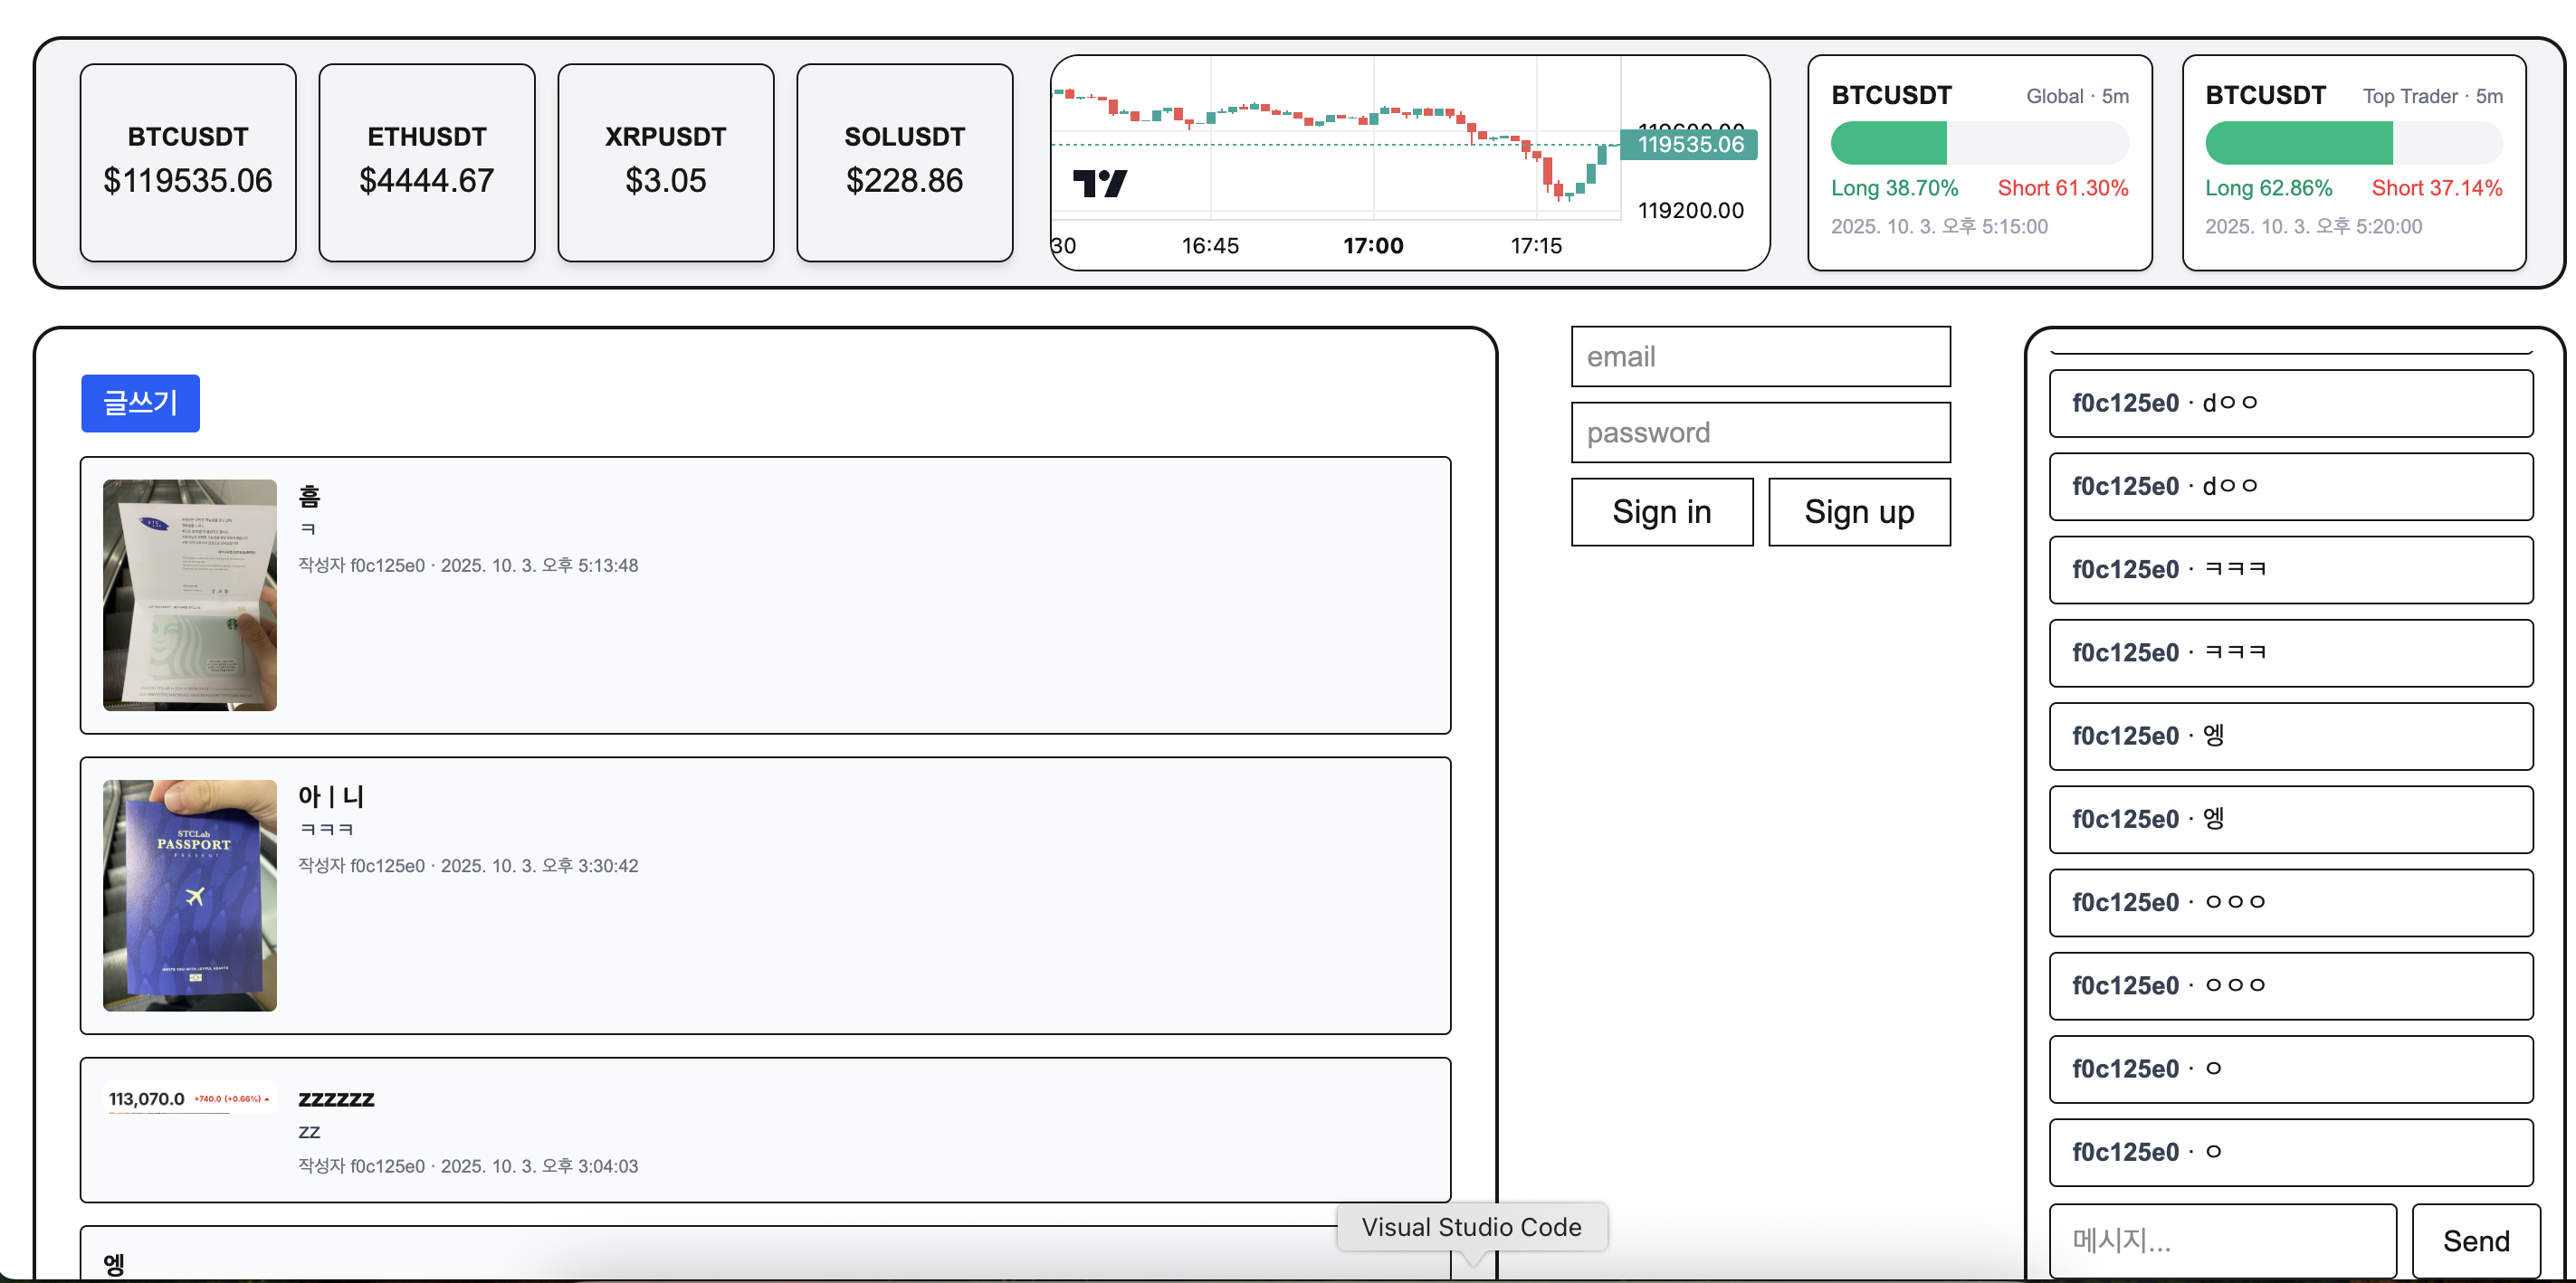Select the XRPUSDT price card
The width and height of the screenshot is (2576, 1283).
click(666, 162)
